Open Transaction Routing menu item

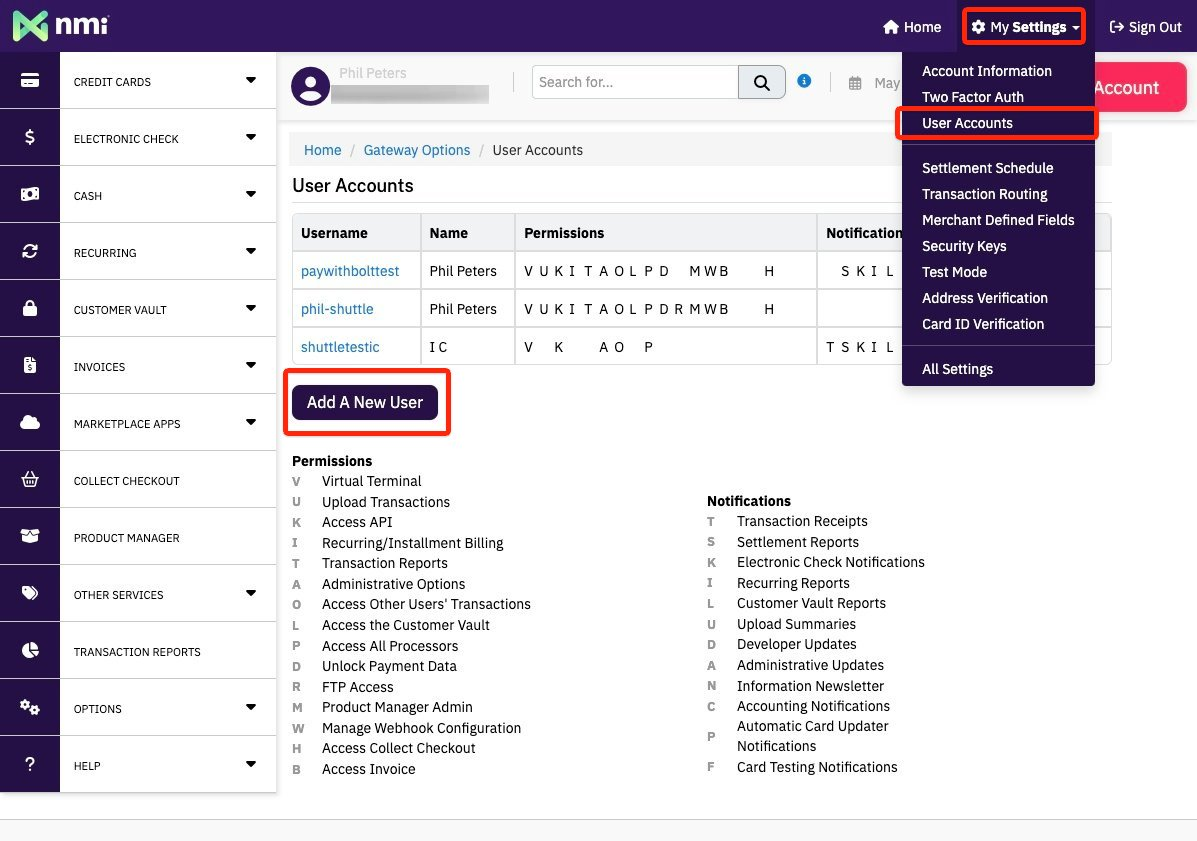click(984, 194)
